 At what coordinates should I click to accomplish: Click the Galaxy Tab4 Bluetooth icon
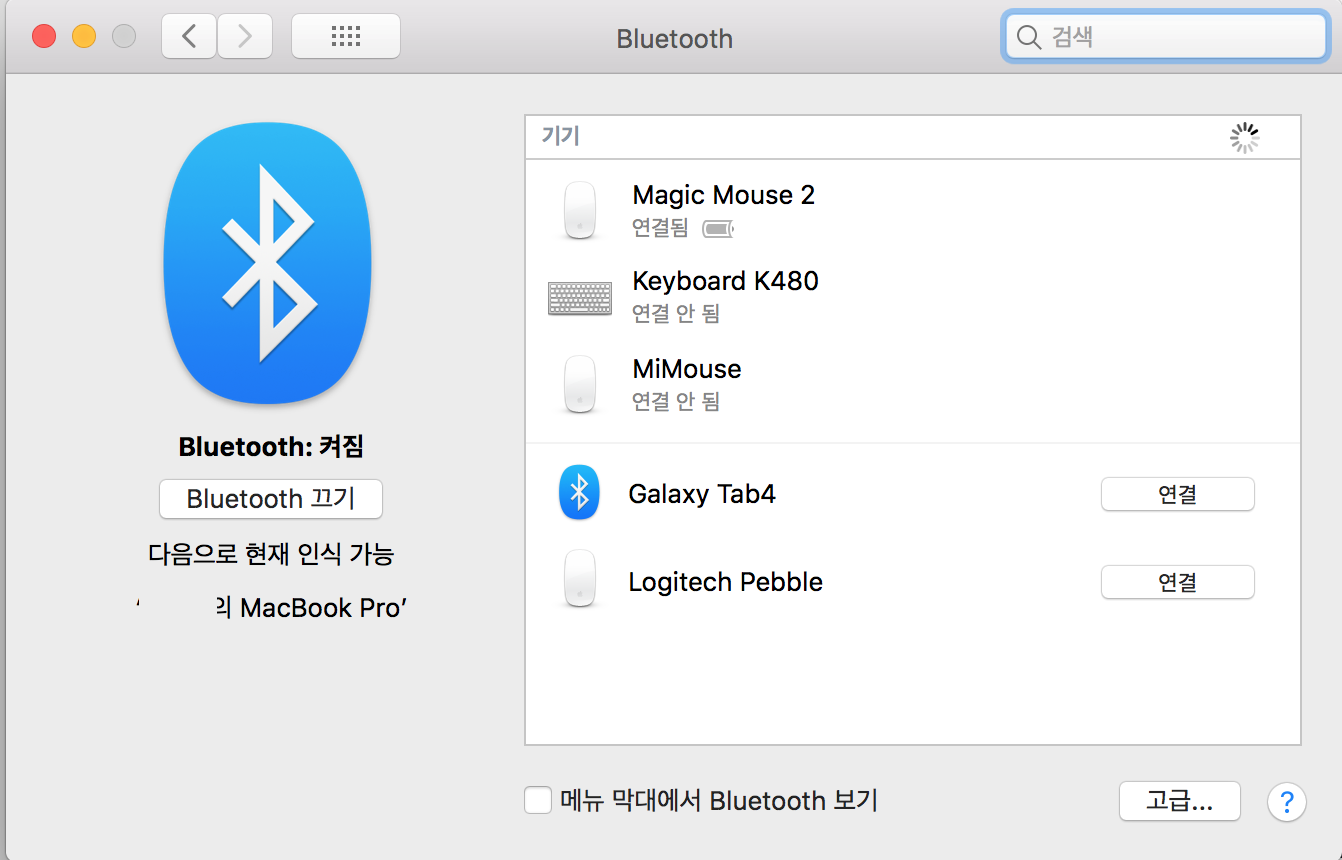579,493
